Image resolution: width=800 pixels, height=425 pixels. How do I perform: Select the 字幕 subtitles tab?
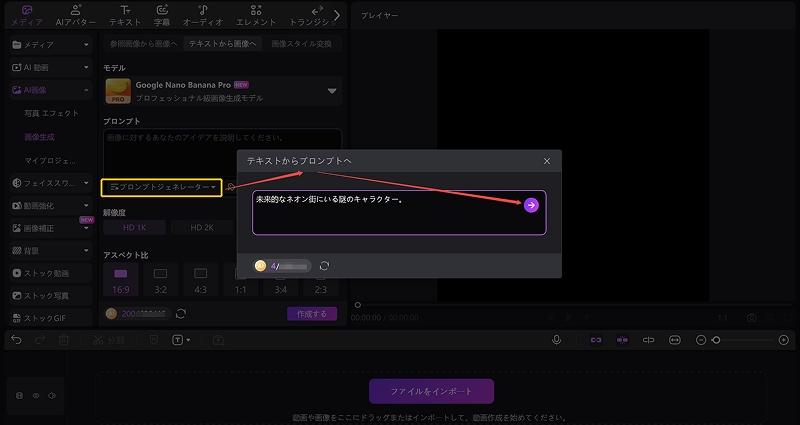point(162,15)
